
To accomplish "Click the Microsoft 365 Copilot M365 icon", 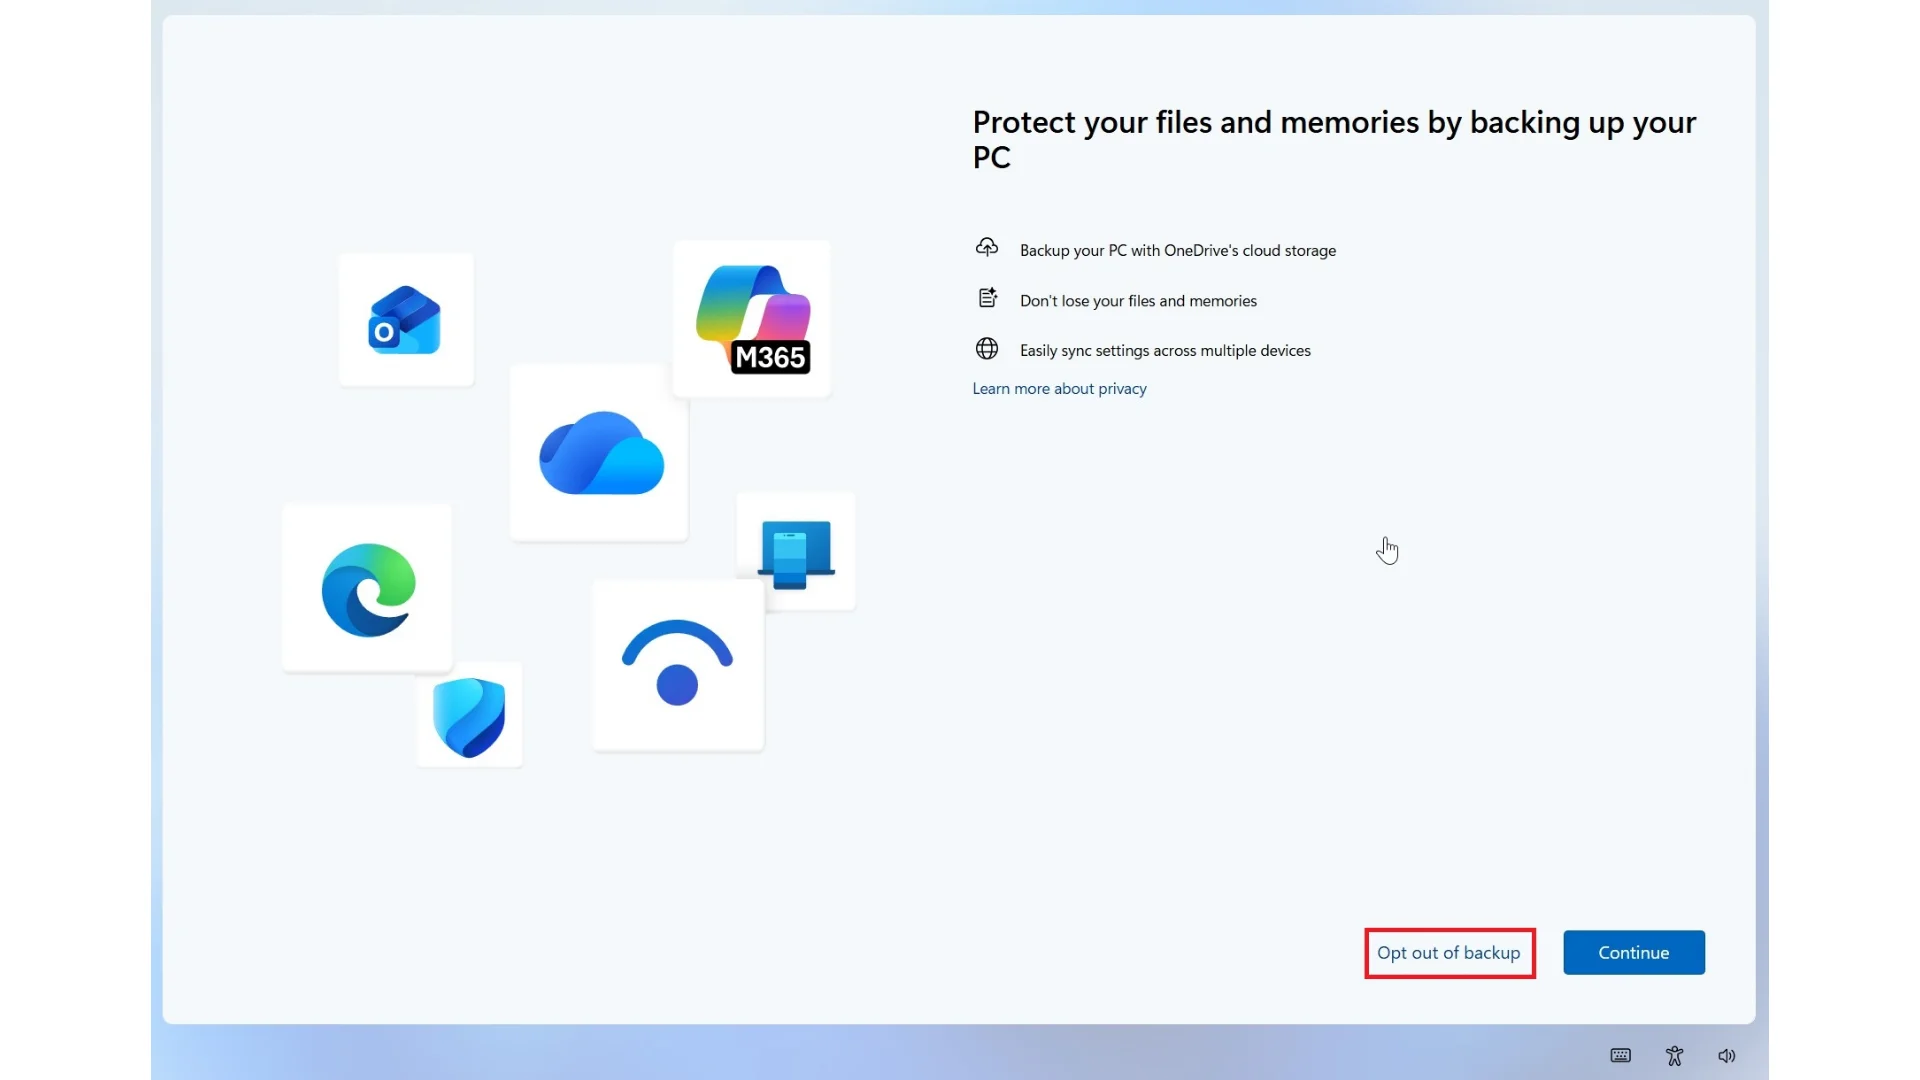I will tap(752, 319).
